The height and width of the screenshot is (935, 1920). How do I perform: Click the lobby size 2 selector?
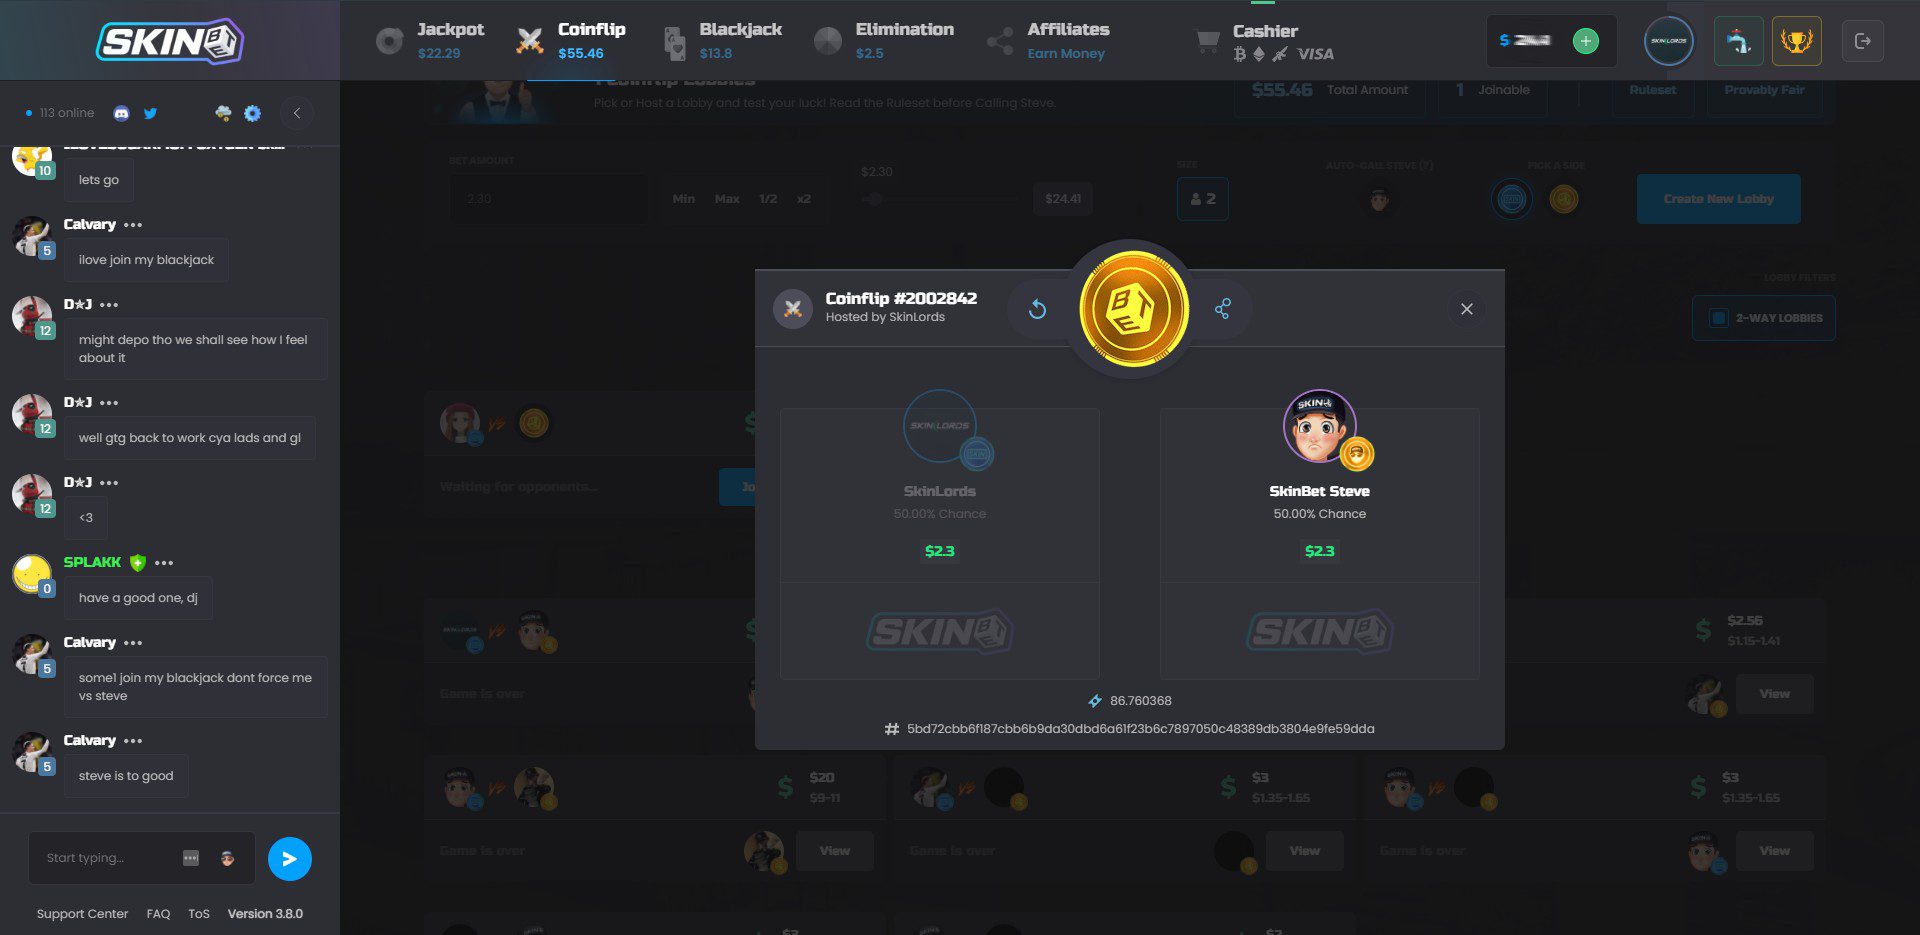[x=1202, y=199]
